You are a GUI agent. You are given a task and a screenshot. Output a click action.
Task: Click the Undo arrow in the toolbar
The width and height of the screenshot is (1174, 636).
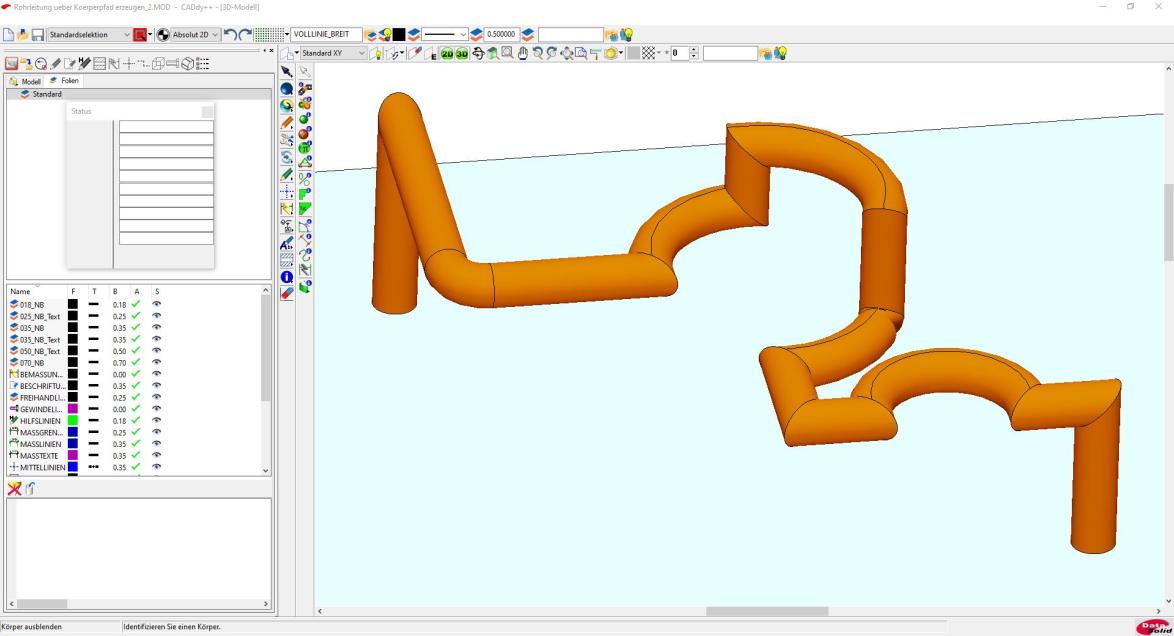pos(230,35)
